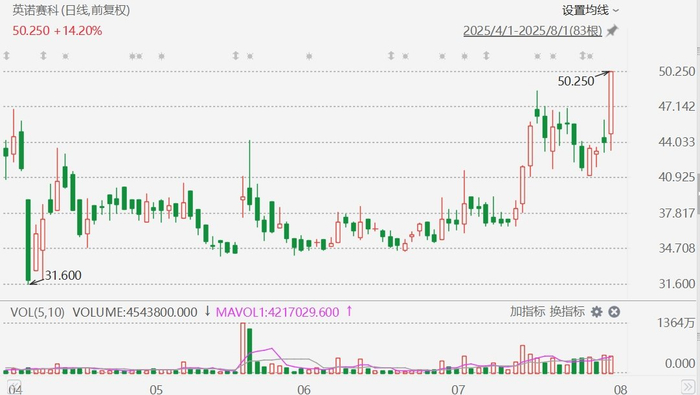
Task: Click the last star event marker near August
Action: (x=590, y=56)
